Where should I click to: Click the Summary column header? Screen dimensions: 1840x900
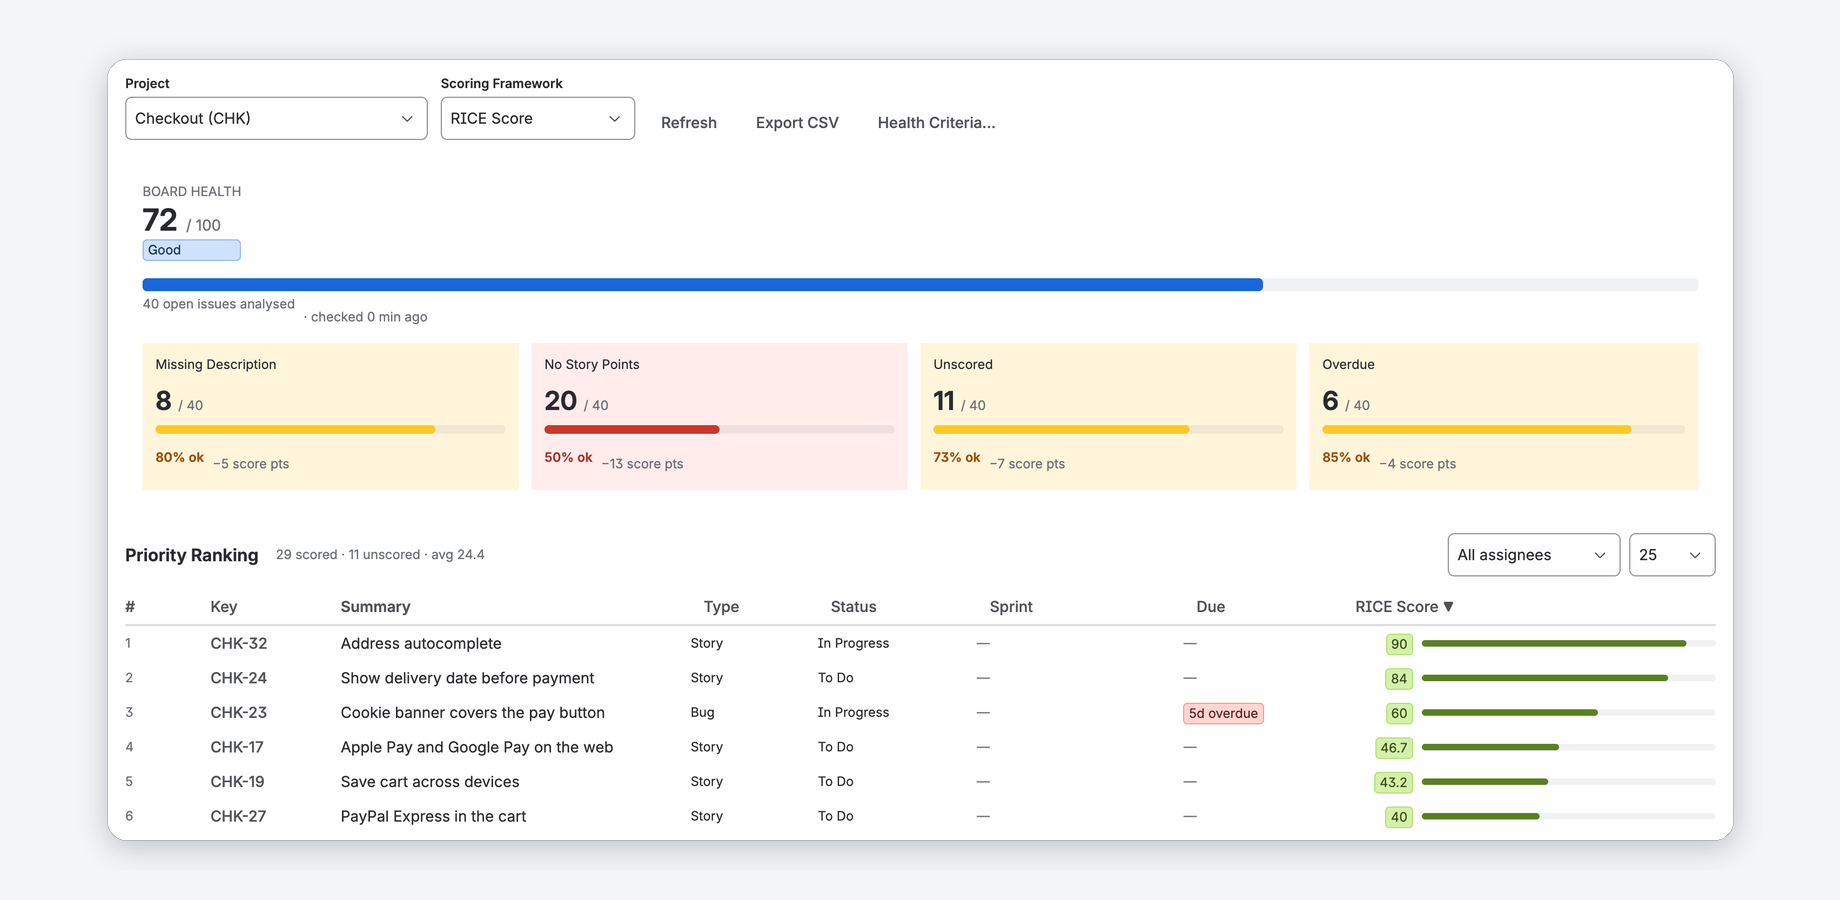click(x=375, y=607)
